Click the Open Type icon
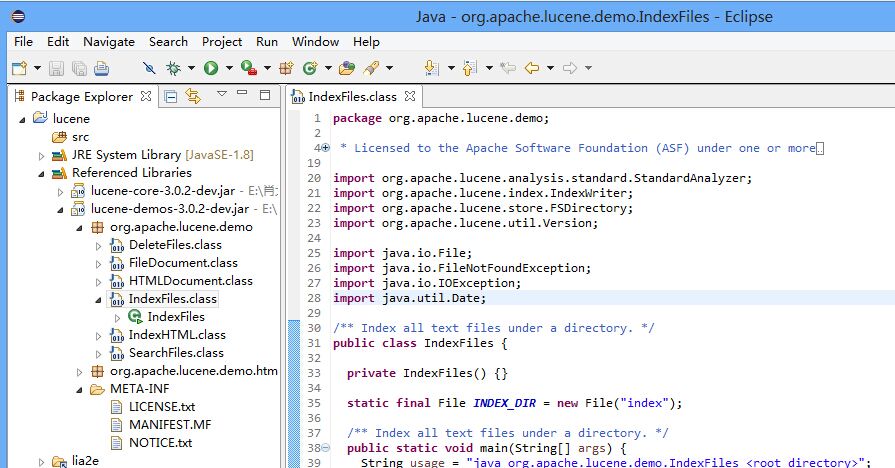The image size is (895, 468). tap(347, 68)
